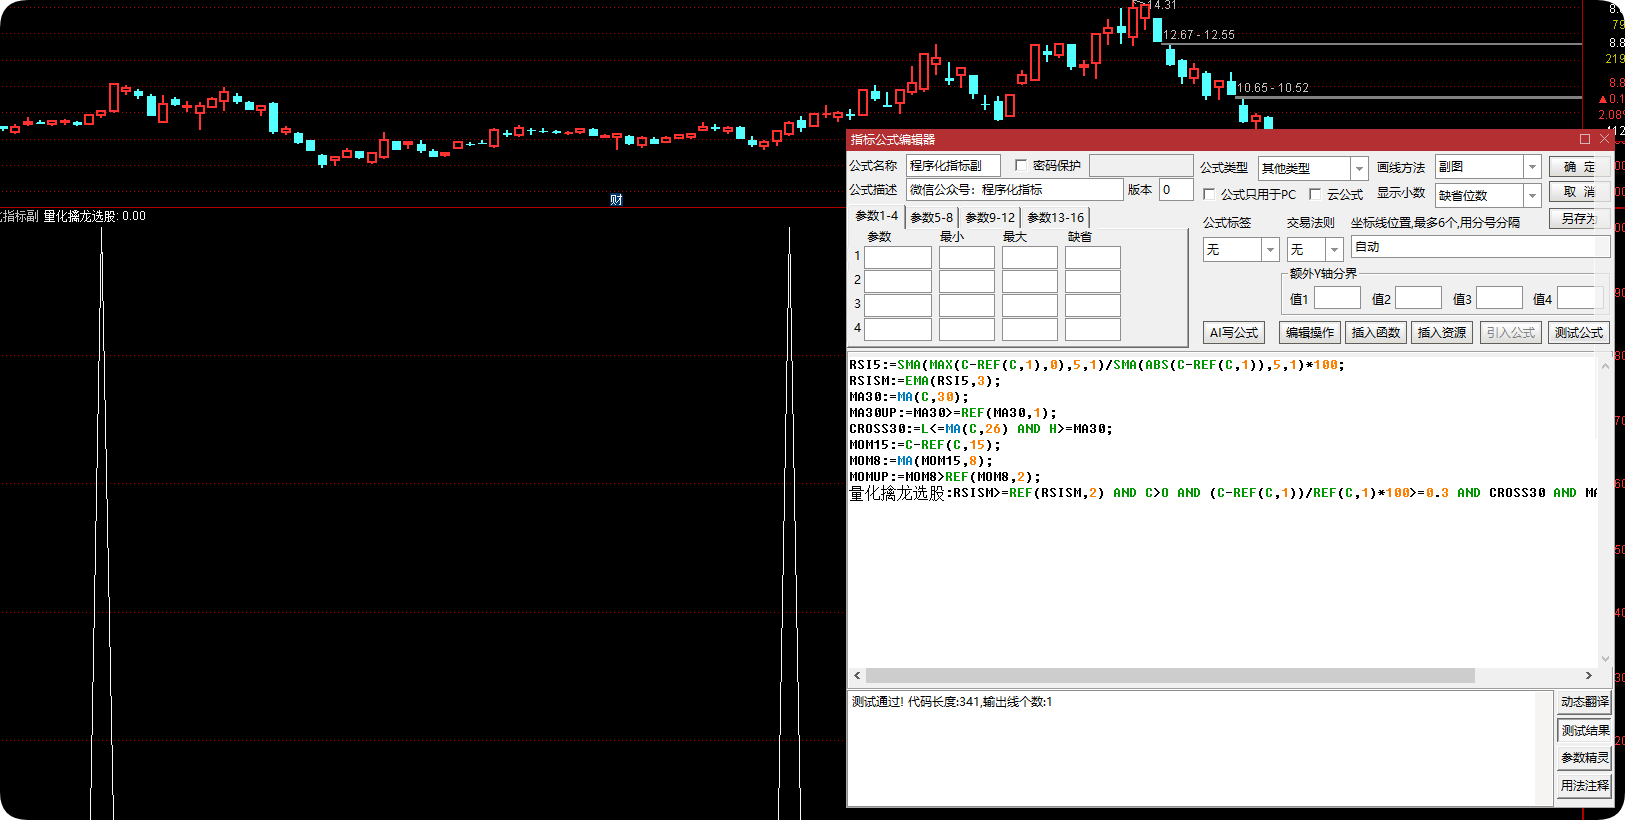This screenshot has height=820, width=1625.
Task: Close the 指标公式编辑器 dialog
Action: click(x=1604, y=139)
